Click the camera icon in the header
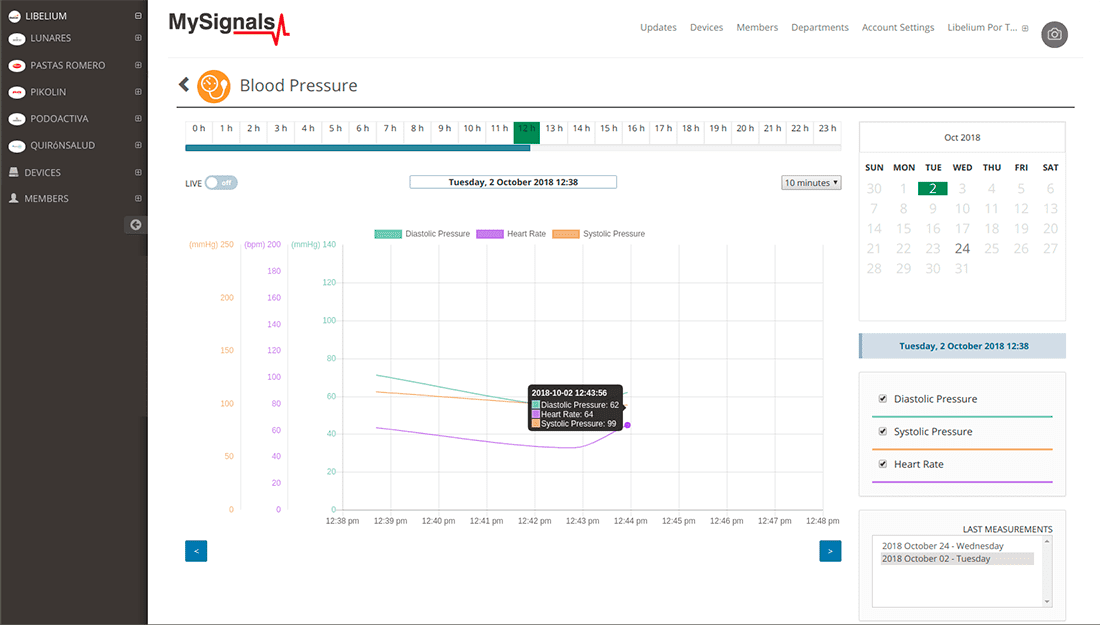The width and height of the screenshot is (1100, 625). 1054,34
